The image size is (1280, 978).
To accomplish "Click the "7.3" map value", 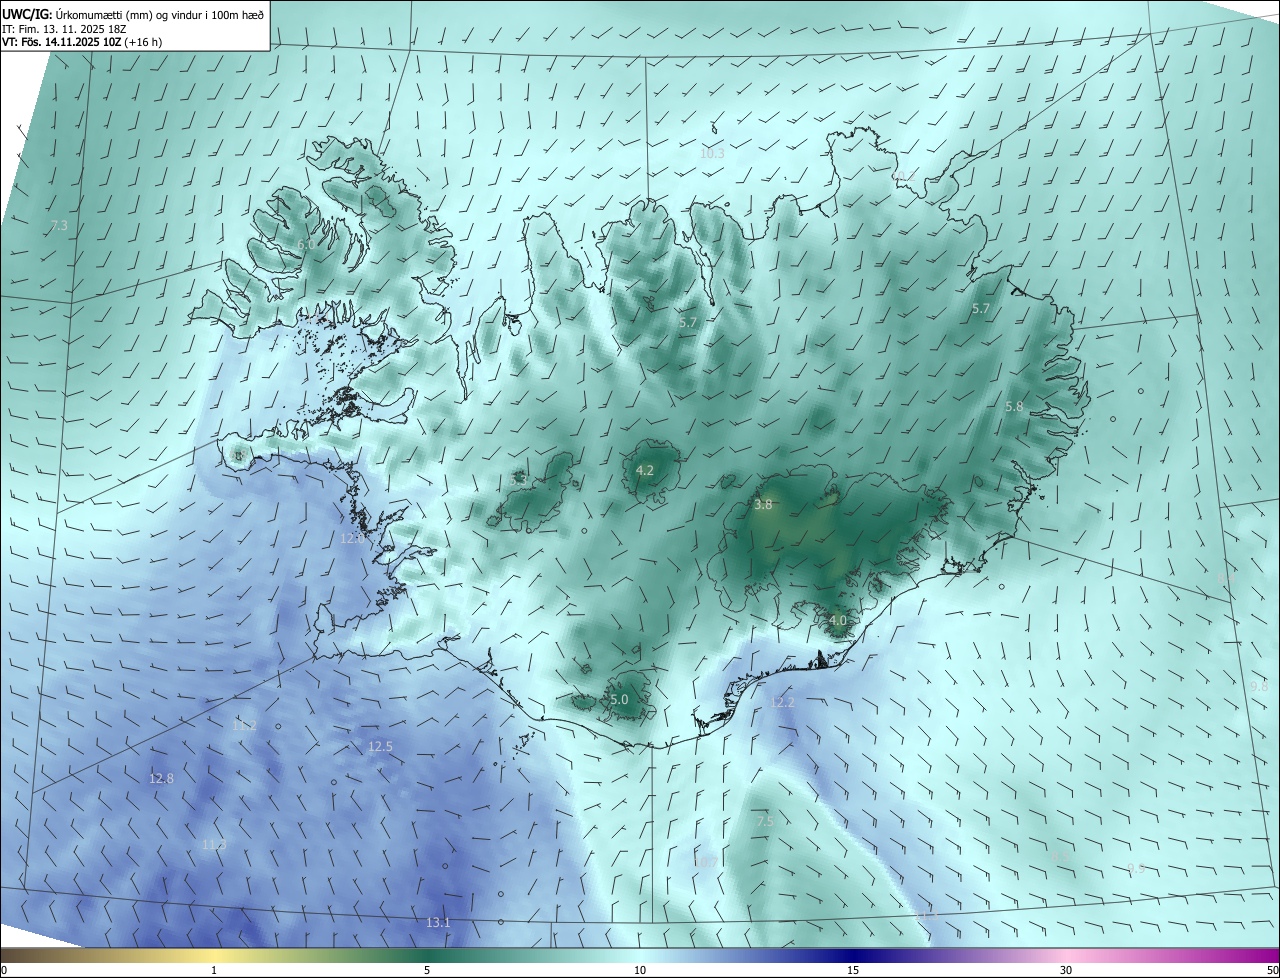I will point(59,226).
